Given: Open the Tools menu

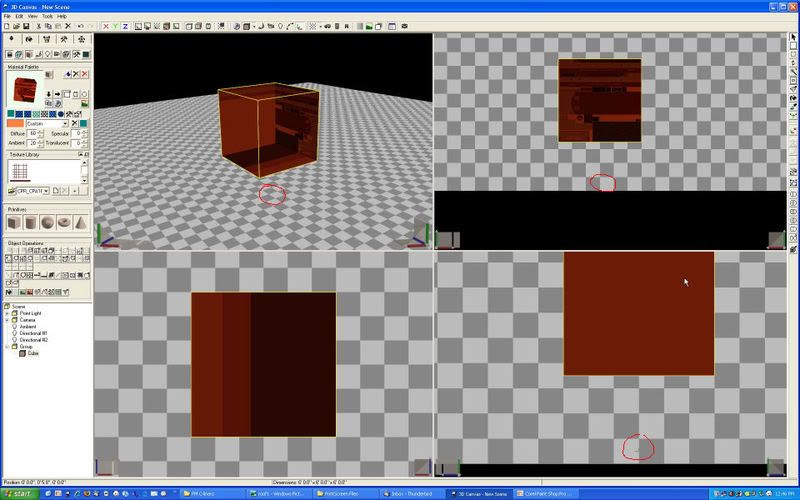Looking at the screenshot, I should coord(47,16).
